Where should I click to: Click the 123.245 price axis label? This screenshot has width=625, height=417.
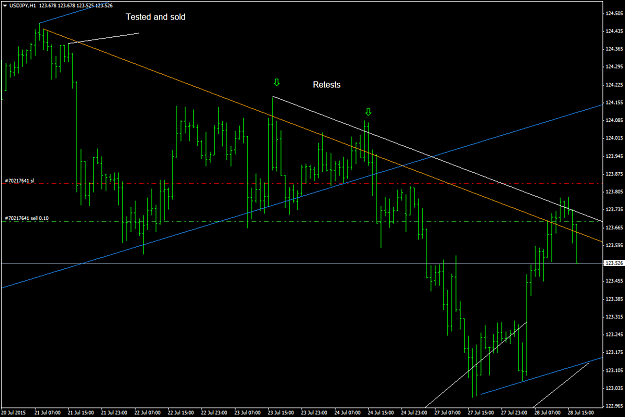pyautogui.click(x=614, y=334)
